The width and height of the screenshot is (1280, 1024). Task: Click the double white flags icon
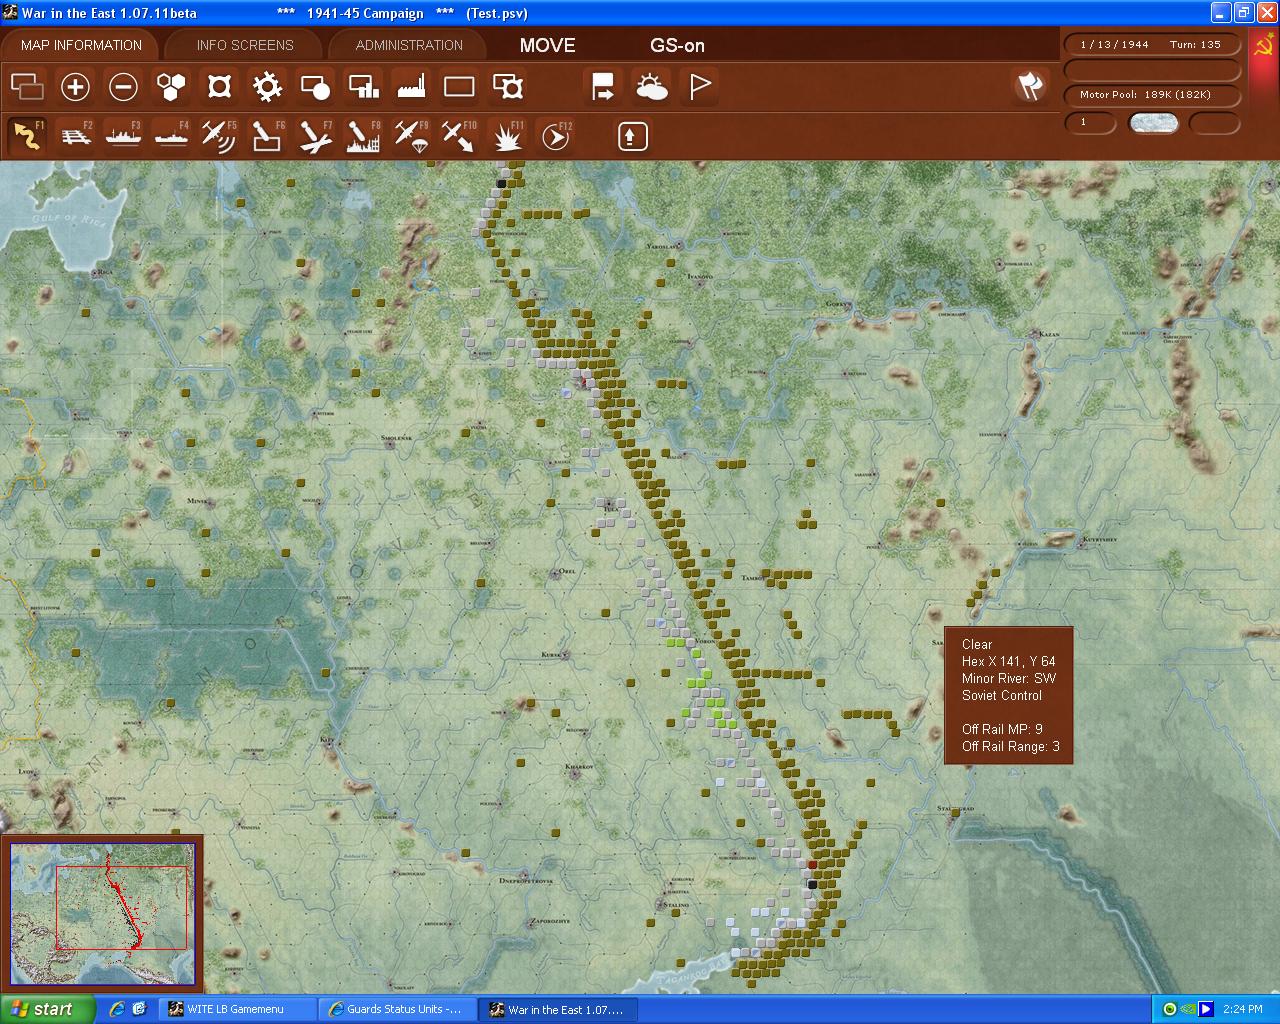(1030, 86)
